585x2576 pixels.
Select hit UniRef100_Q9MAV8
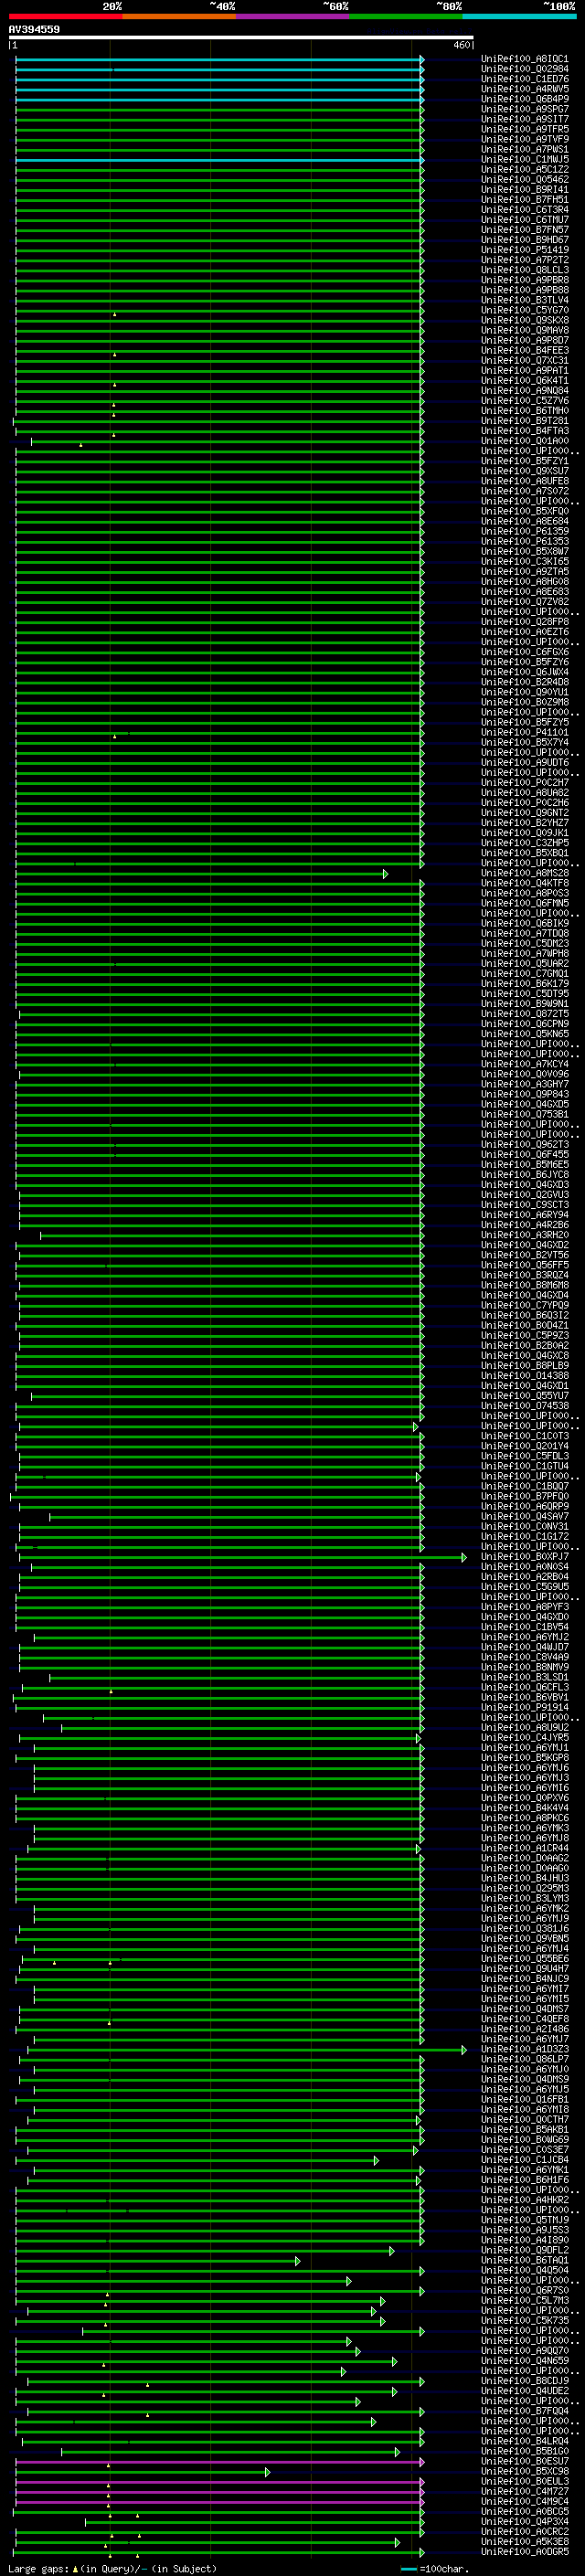[525, 330]
